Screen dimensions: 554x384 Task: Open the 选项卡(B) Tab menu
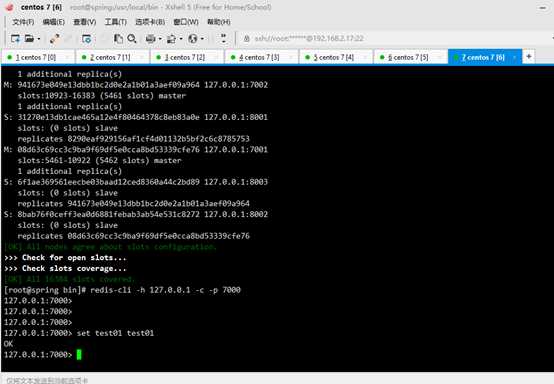(150, 22)
